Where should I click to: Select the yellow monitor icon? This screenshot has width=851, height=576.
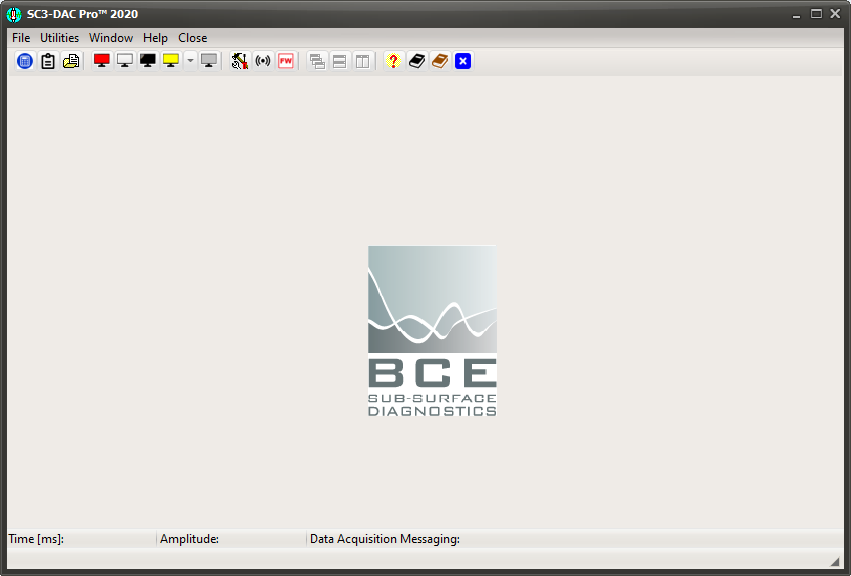pos(171,61)
